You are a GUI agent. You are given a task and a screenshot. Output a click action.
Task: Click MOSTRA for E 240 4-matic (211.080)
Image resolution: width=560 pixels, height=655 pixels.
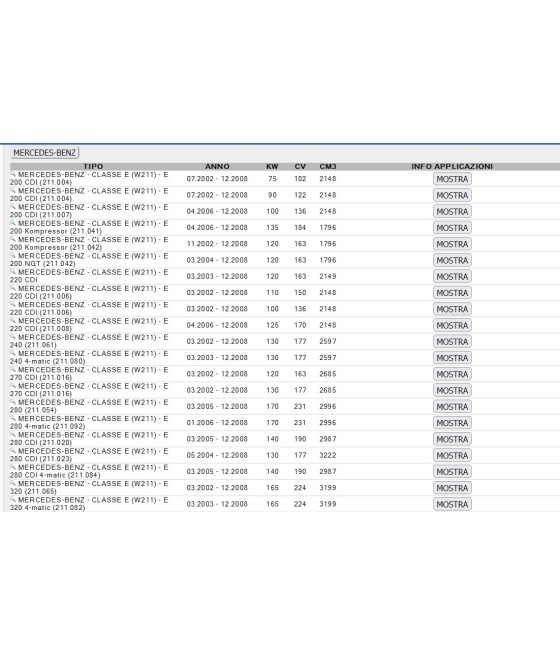point(452,358)
